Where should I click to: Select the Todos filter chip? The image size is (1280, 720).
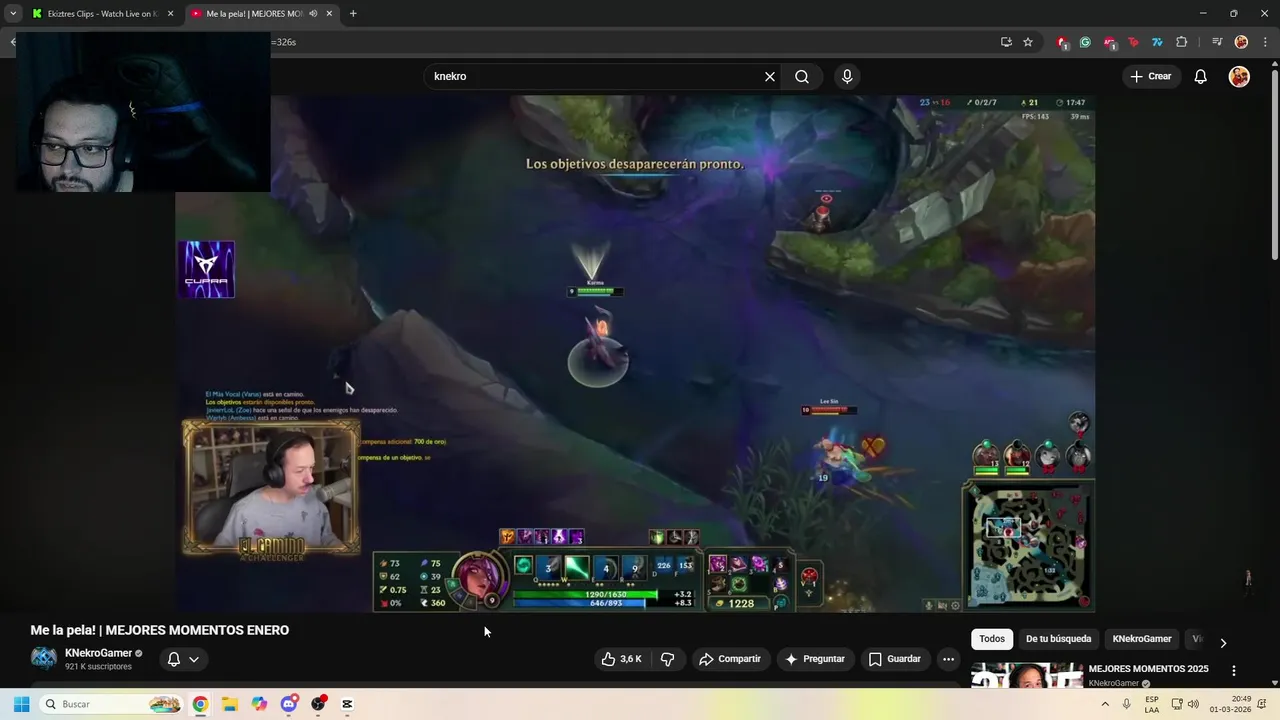coord(992,639)
